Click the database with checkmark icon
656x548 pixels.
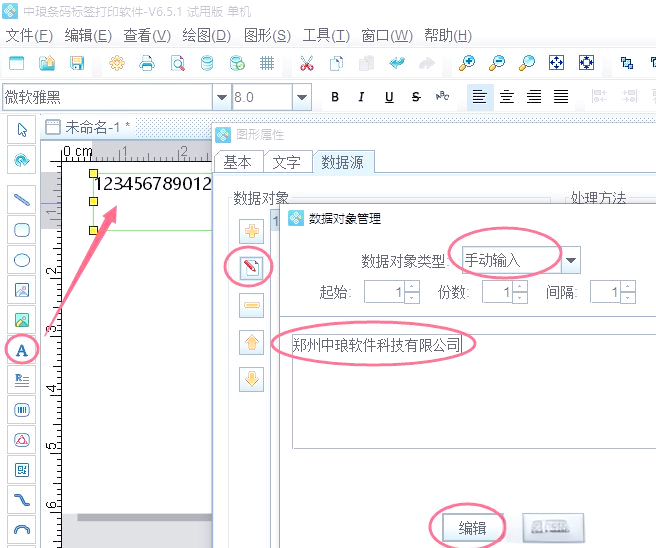(237, 63)
